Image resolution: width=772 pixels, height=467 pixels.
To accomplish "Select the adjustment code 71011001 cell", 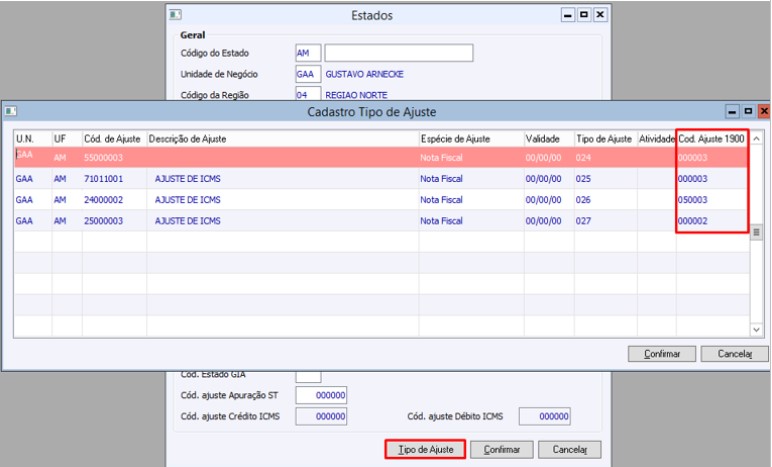I will (103, 179).
